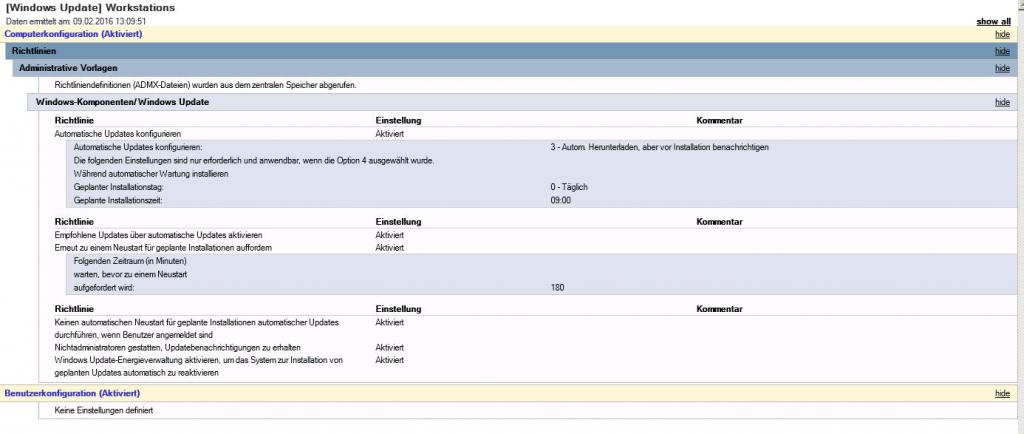Select 'Während automatischer Wartung installieren' line
Image resolution: width=1024 pixels, height=434 pixels.
click(151, 174)
